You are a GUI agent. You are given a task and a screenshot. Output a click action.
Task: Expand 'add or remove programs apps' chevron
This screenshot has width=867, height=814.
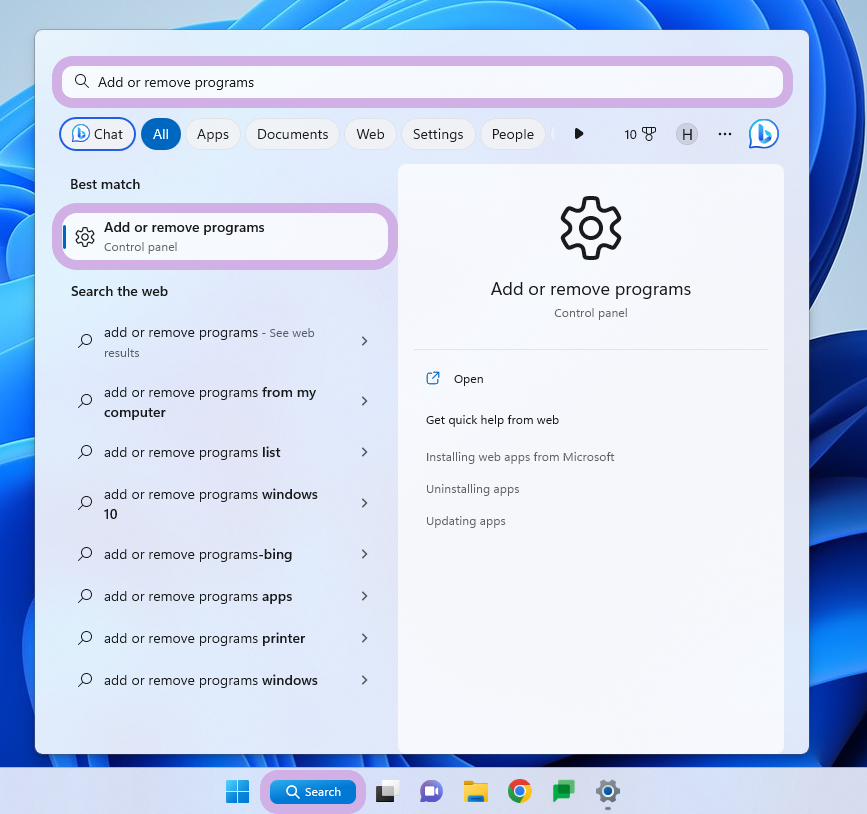364,597
